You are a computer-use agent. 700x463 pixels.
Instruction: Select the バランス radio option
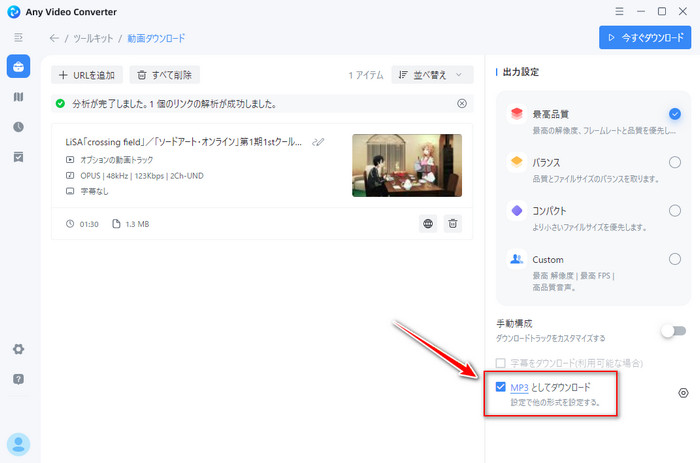(675, 162)
